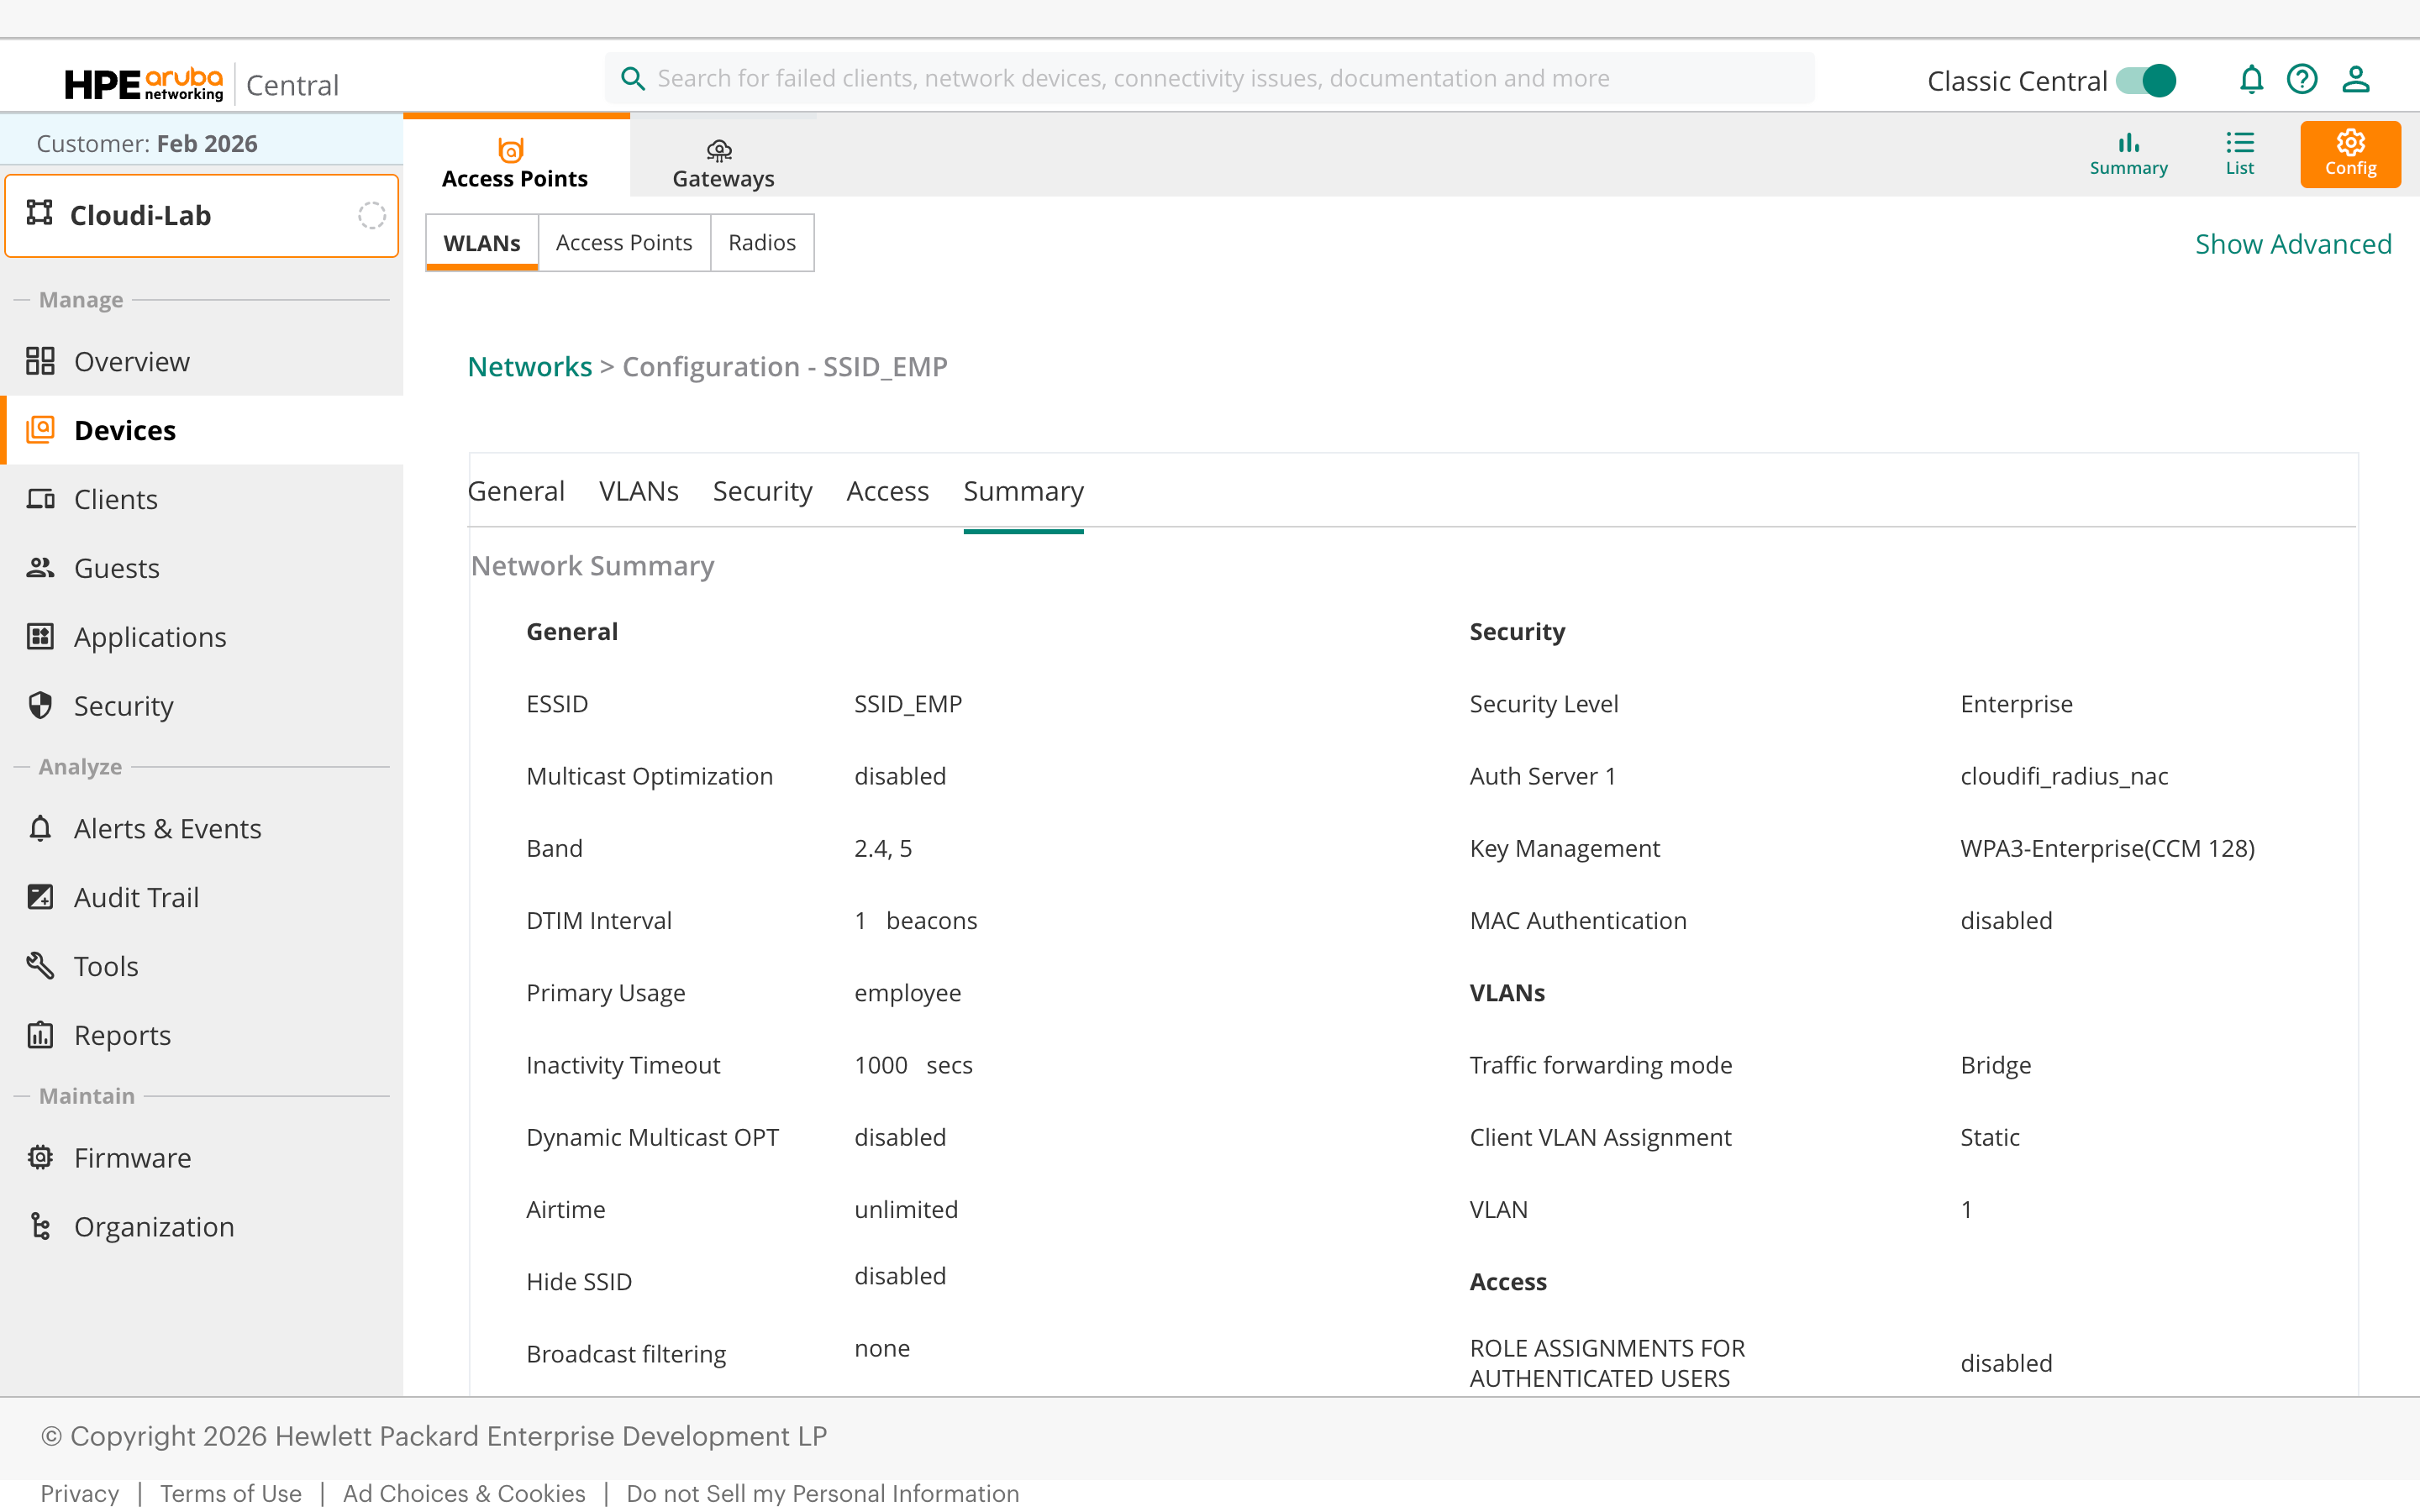The width and height of the screenshot is (2420, 1512).
Task: Expand the Cloudi-Lab group selector
Action: tap(202, 215)
